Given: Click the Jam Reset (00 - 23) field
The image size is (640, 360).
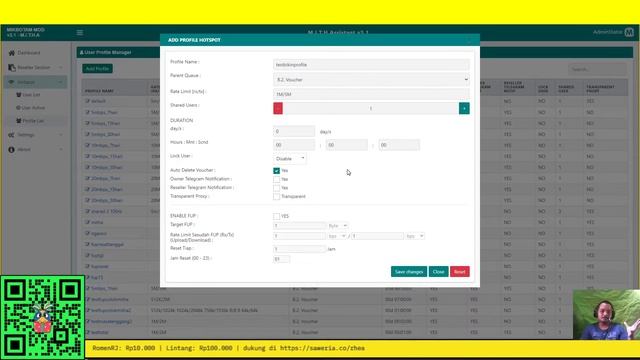Looking at the screenshot, I should [281, 259].
